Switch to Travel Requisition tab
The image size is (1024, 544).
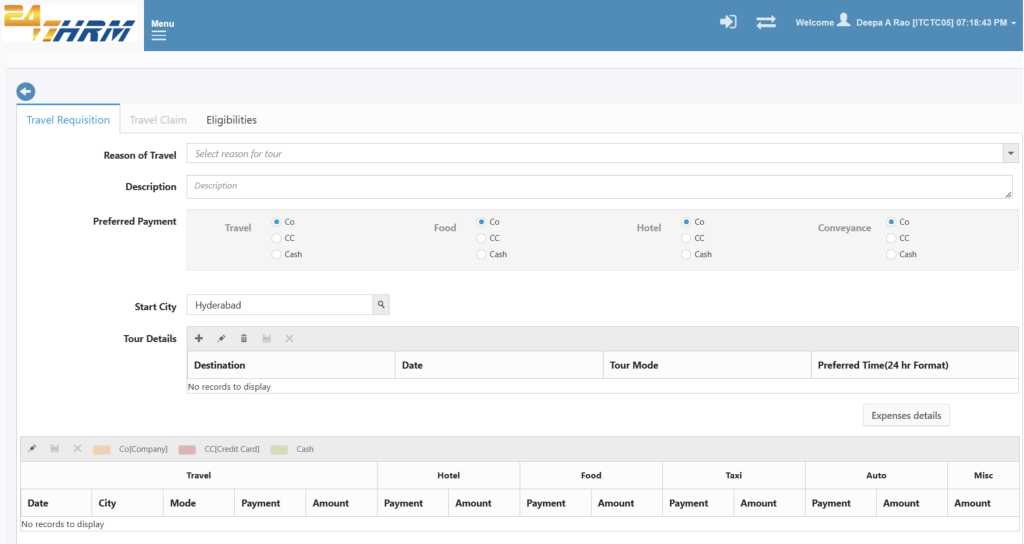(x=68, y=120)
